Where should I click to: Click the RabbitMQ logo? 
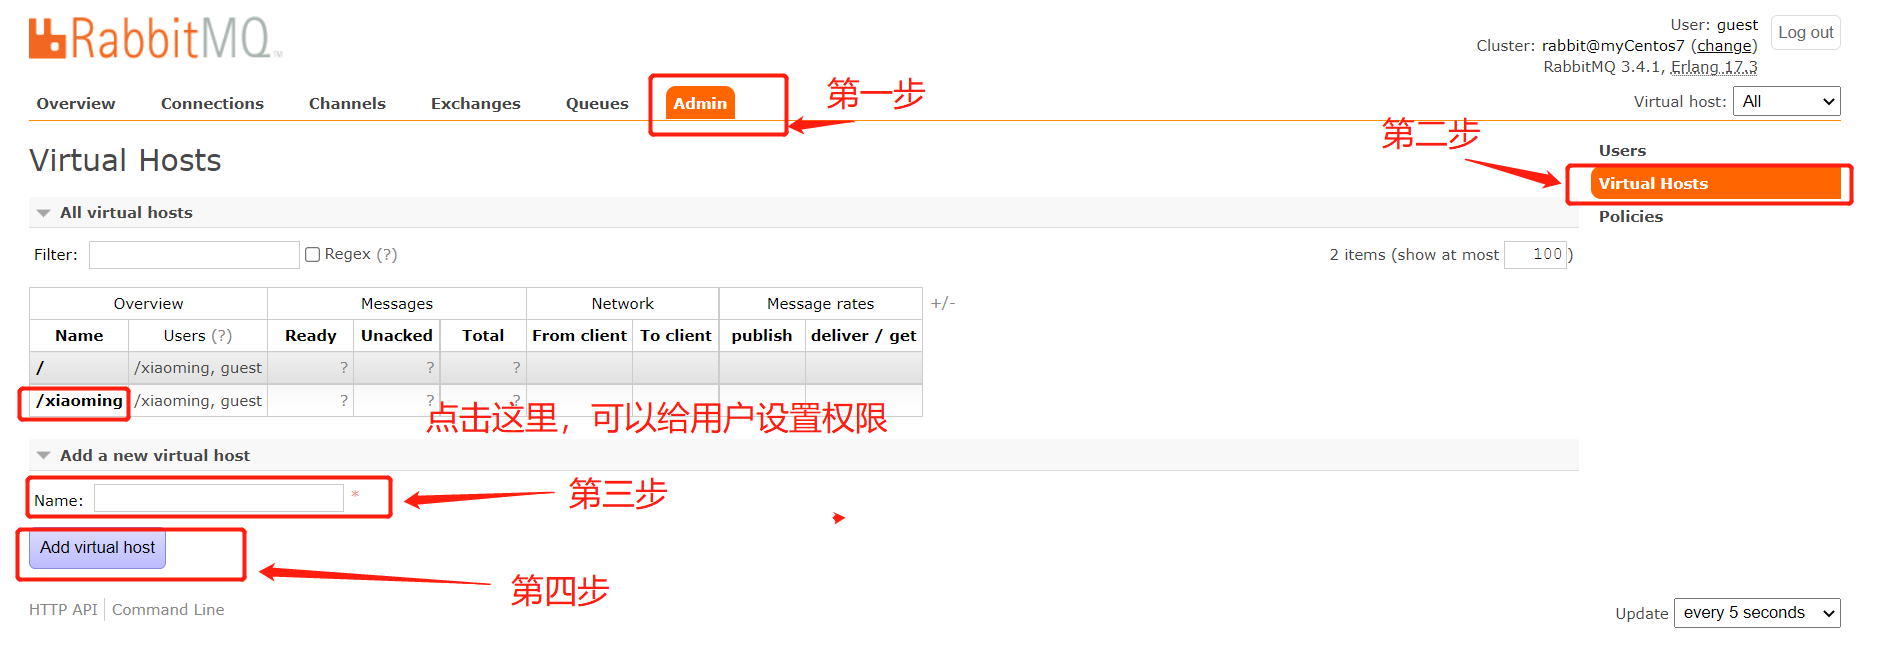click(x=155, y=38)
